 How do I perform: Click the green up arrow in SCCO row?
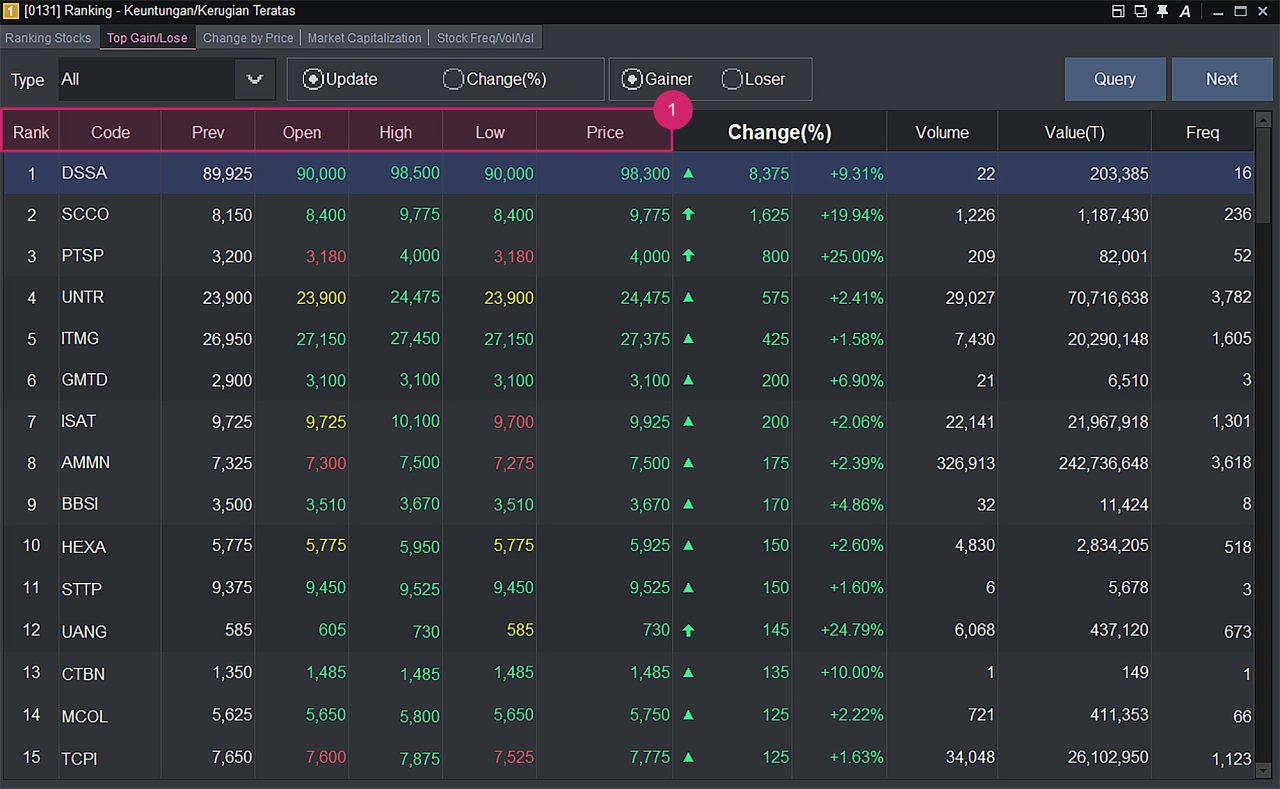pos(688,214)
